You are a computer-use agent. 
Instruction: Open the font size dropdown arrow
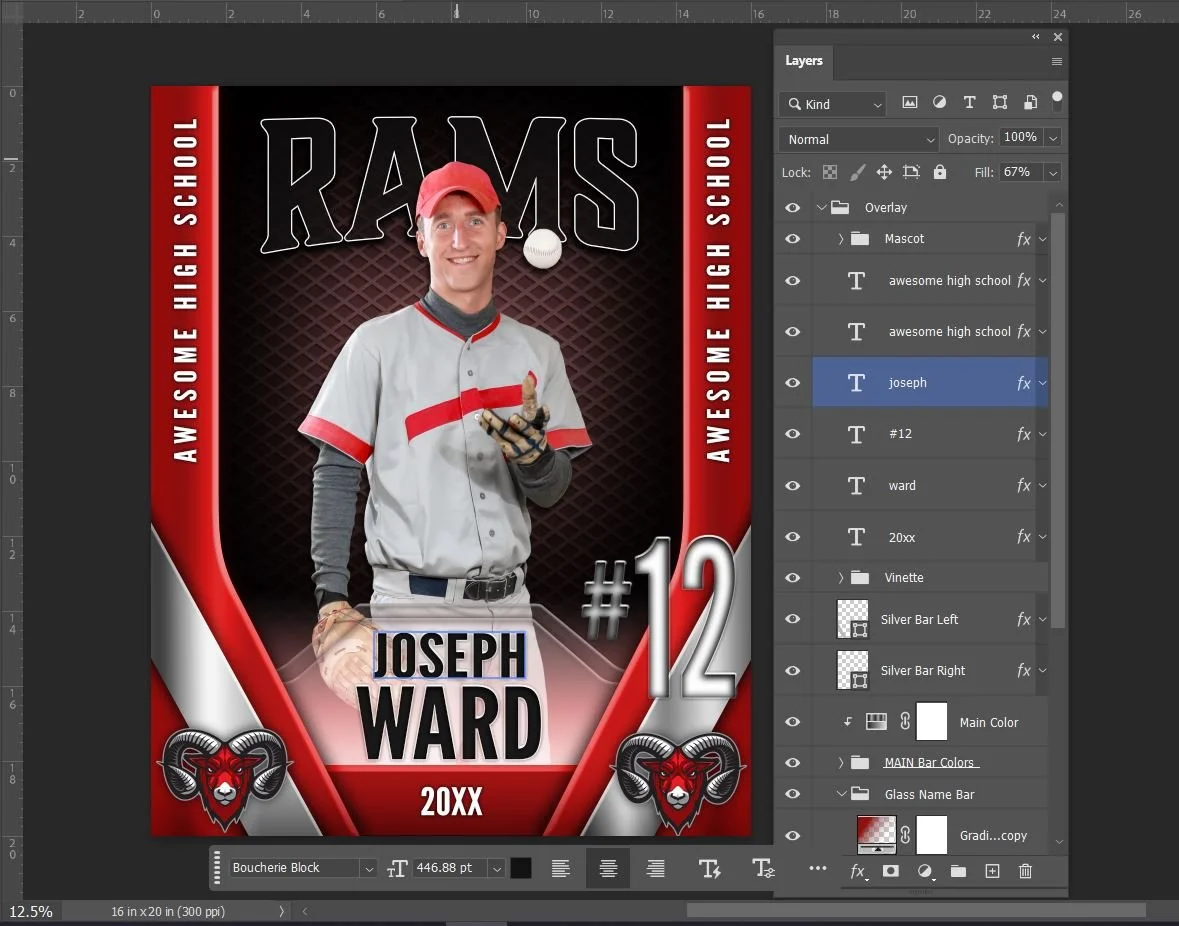[497, 869]
